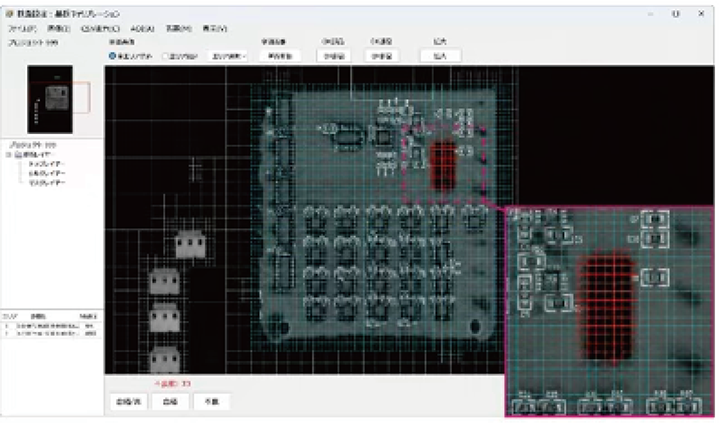Open the combo box beside the radio options
This screenshot has width=720, height=437.
pos(228,56)
